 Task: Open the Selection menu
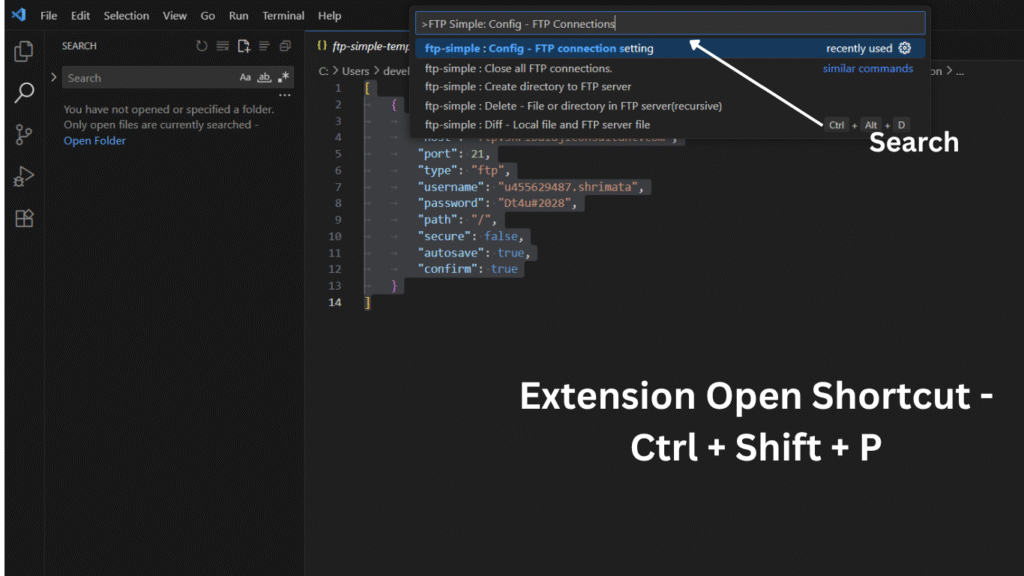(x=126, y=16)
